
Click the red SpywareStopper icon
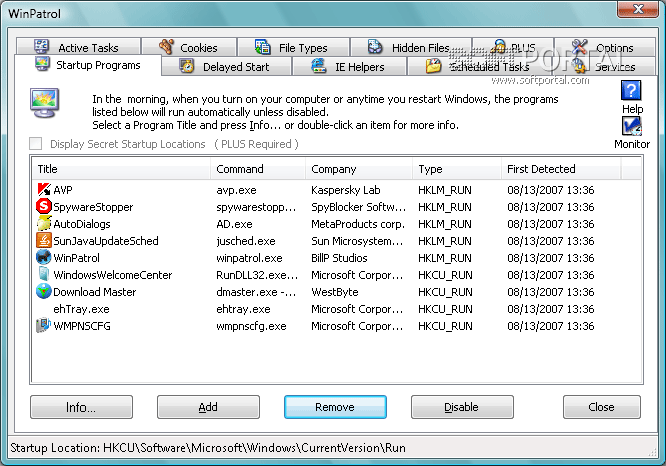pos(44,206)
